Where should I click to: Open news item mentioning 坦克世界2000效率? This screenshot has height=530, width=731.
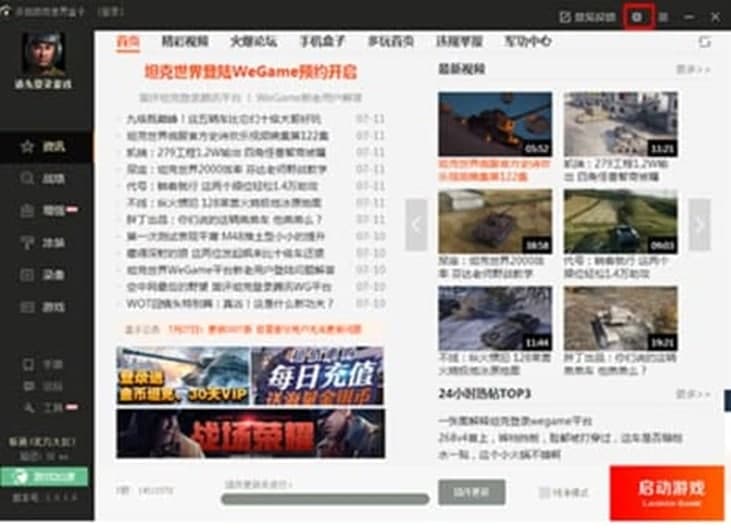coord(227,169)
